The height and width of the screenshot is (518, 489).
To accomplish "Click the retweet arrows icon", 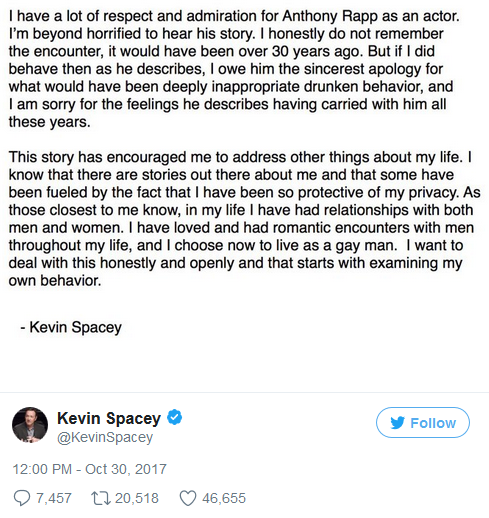I will point(101,498).
